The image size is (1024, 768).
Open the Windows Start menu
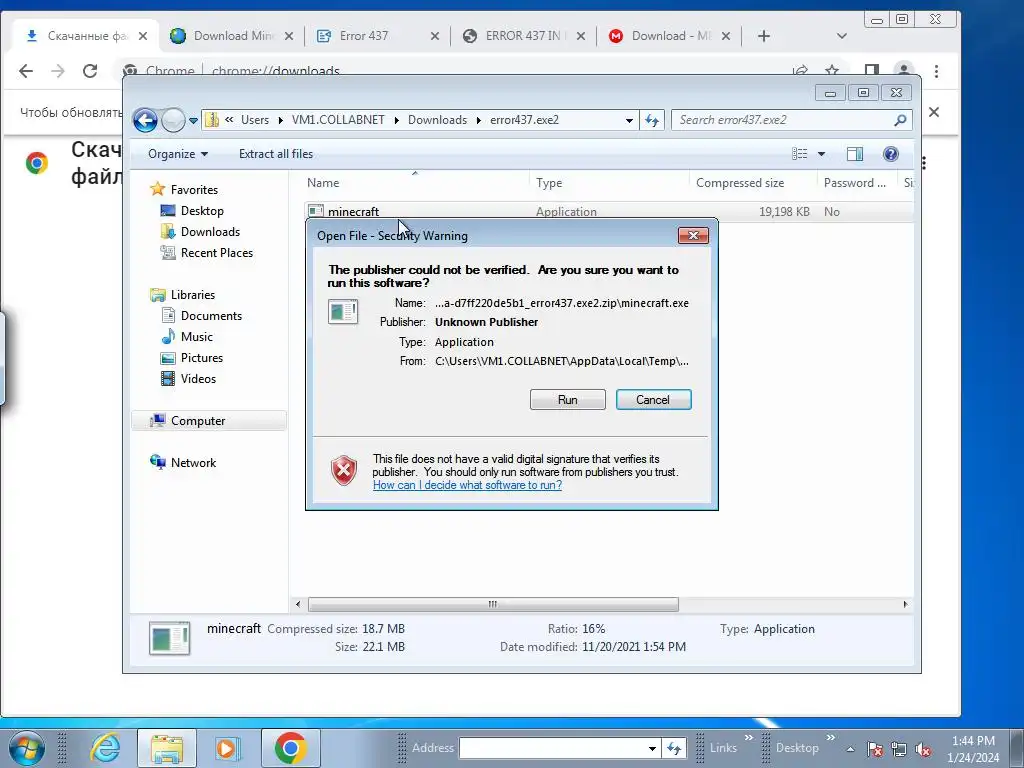pos(25,748)
